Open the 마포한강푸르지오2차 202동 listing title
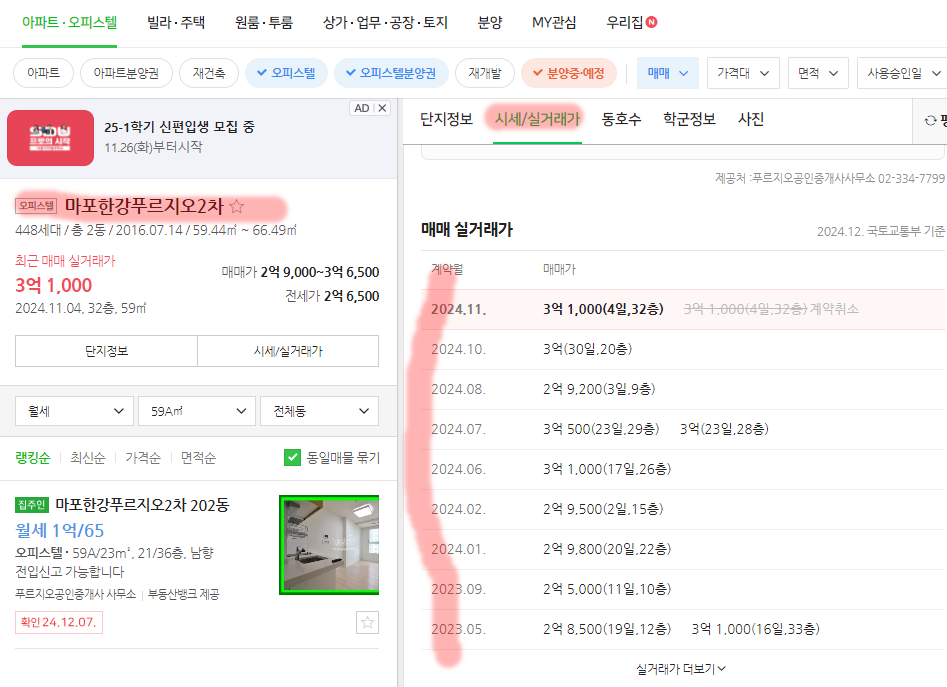 coord(143,505)
